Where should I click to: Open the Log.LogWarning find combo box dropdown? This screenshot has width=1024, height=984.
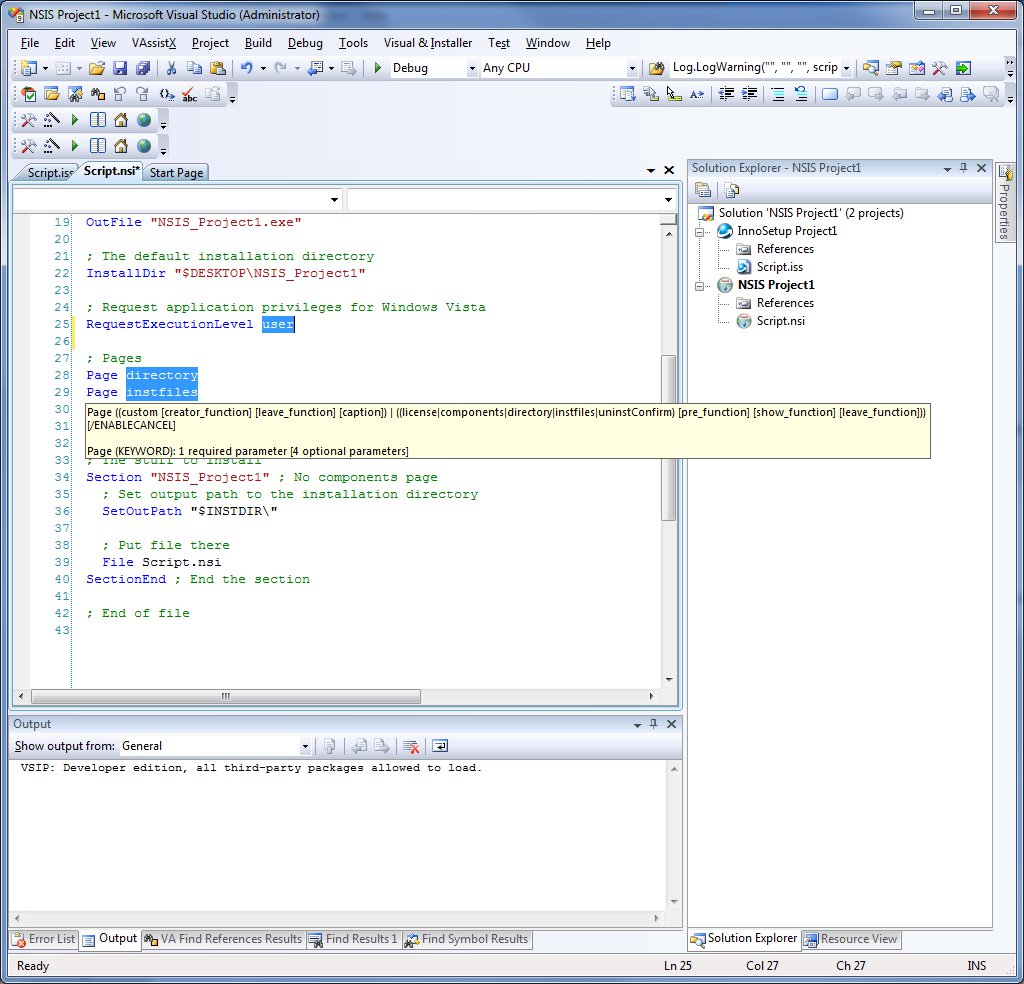click(846, 68)
